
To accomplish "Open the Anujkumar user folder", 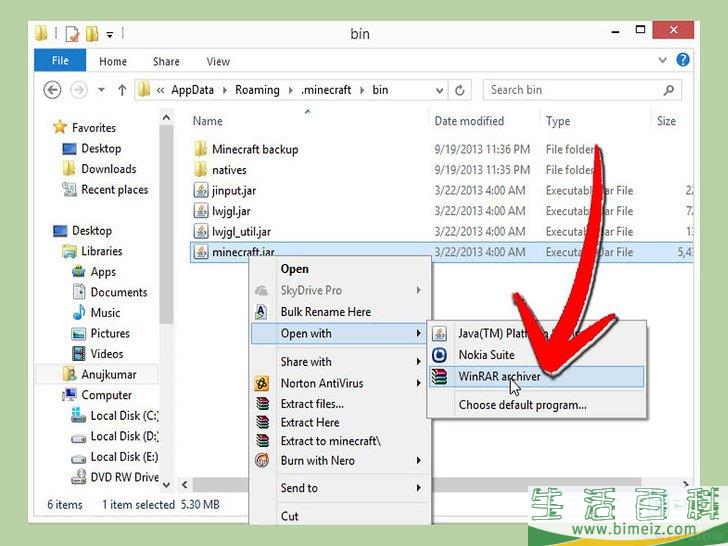I will 108,374.
